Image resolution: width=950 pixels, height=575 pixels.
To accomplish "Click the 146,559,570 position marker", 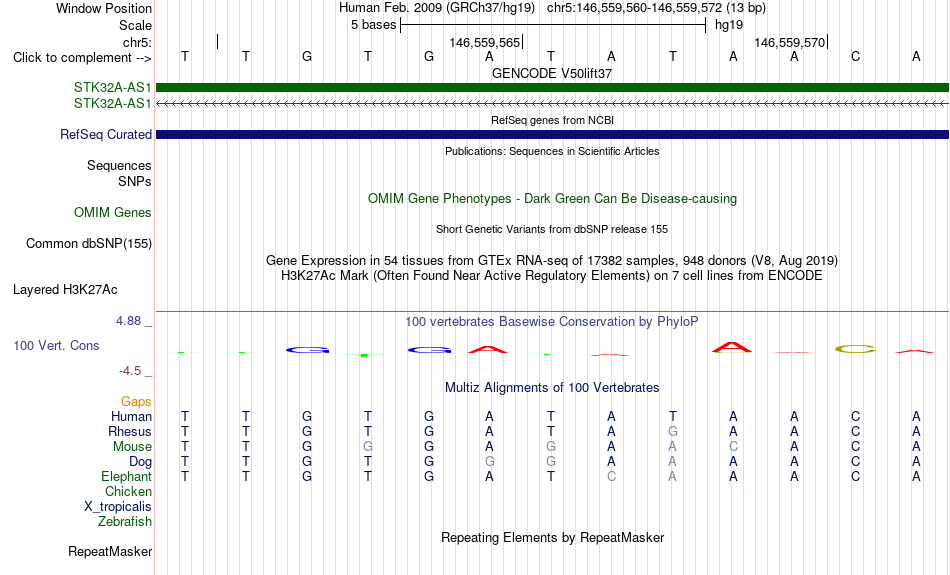I will coord(790,42).
